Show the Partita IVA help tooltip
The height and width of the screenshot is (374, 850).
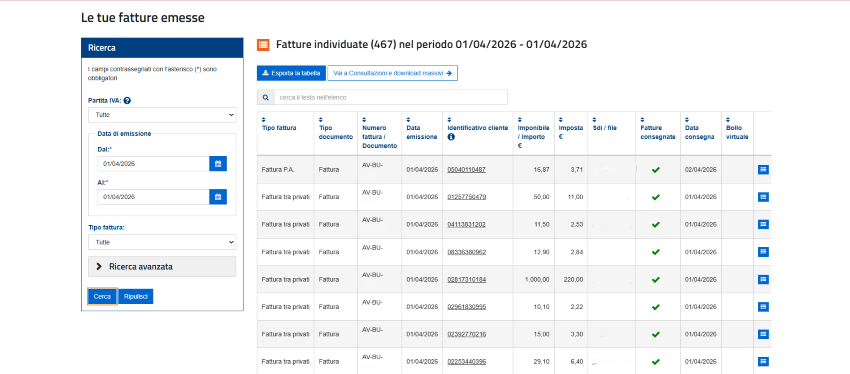point(127,100)
